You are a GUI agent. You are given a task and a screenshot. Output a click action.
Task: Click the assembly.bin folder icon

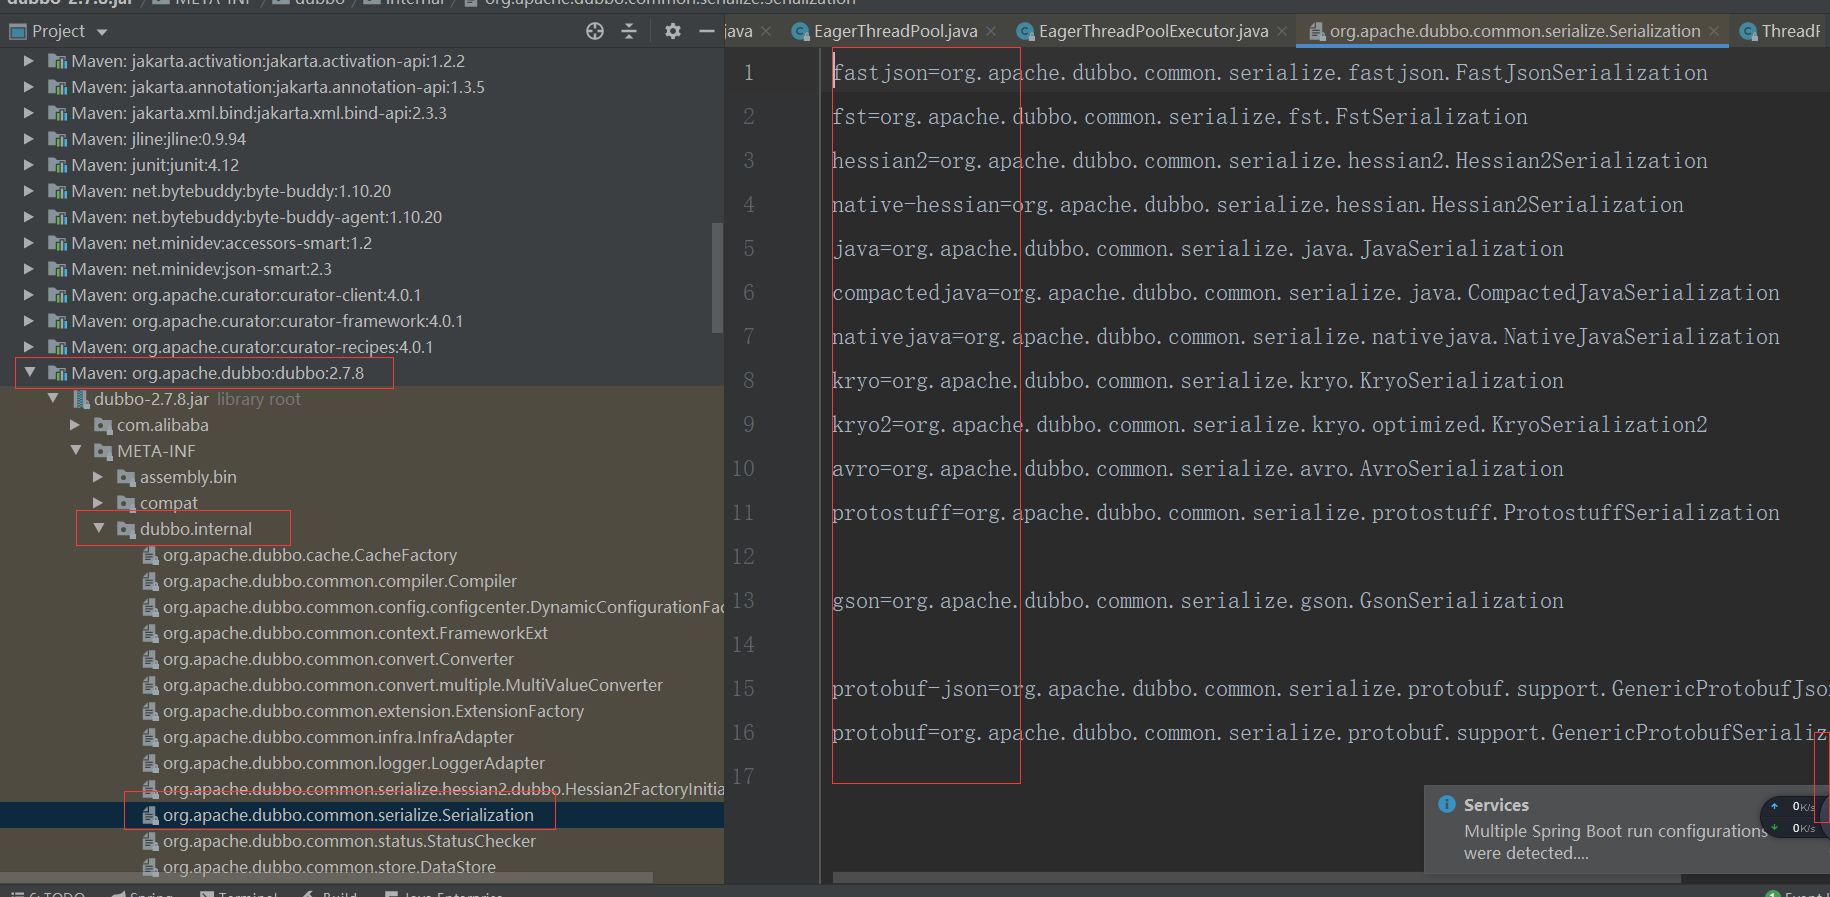point(126,477)
